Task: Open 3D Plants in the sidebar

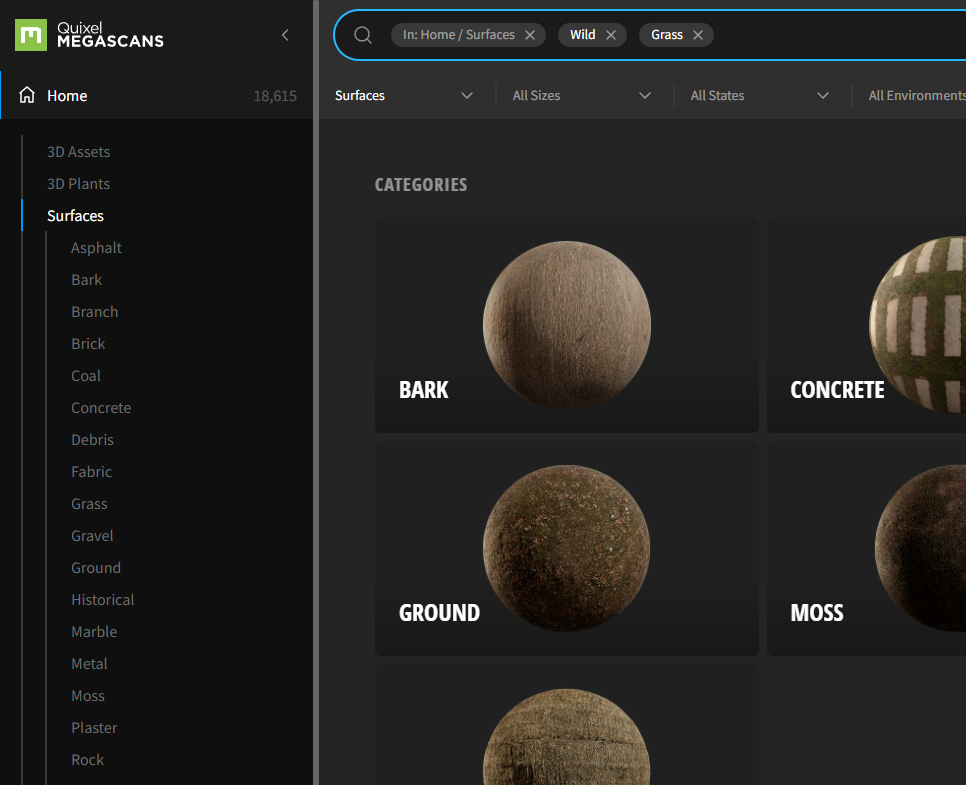Action: pos(78,184)
